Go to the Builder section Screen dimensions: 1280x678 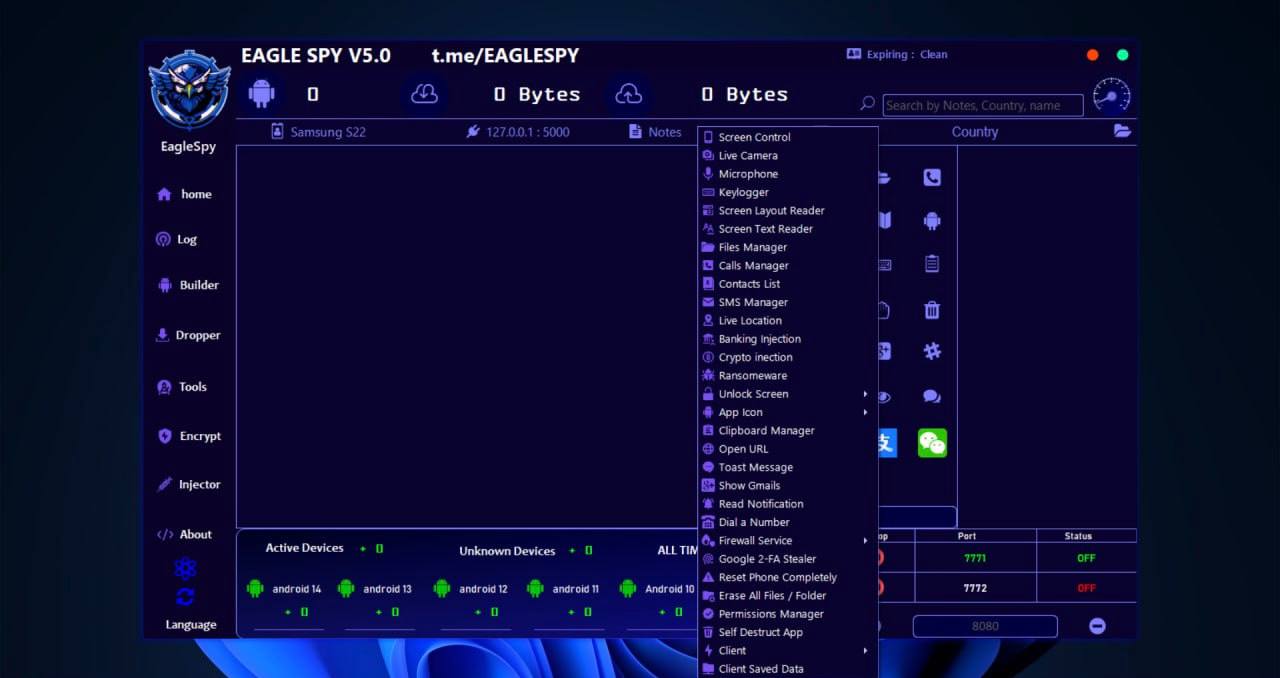point(188,285)
